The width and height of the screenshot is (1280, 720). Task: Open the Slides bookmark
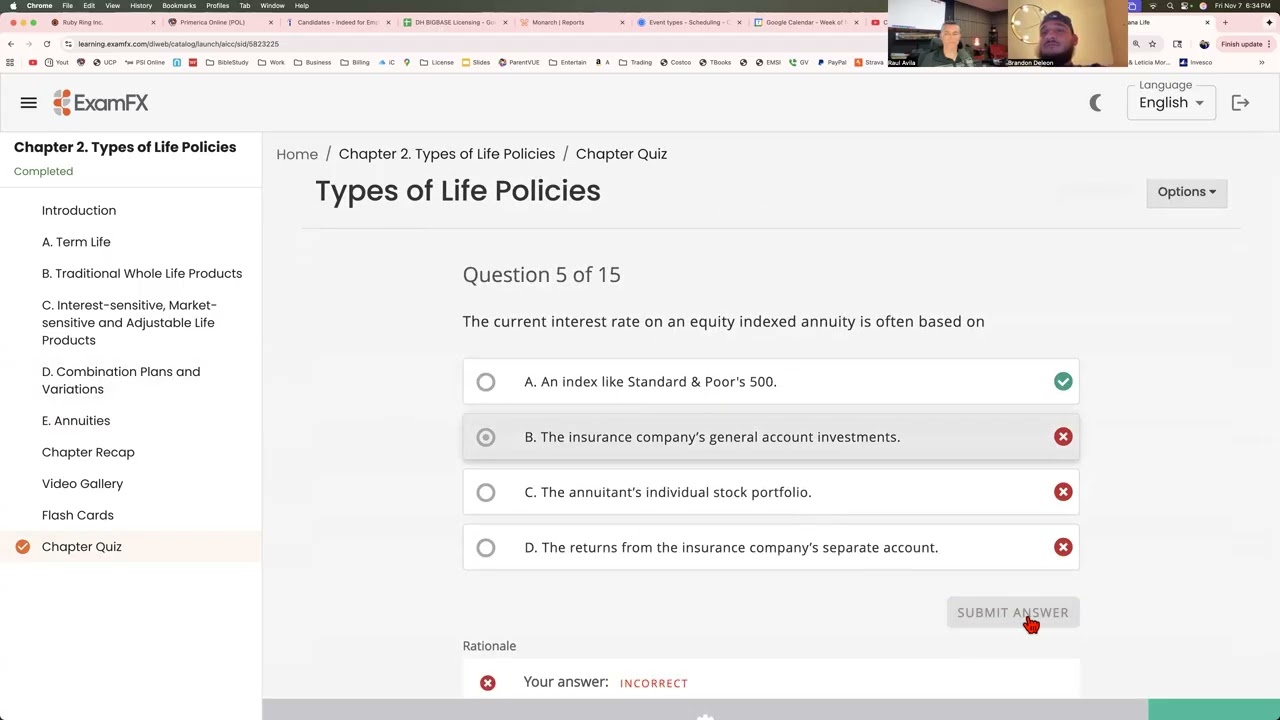click(476, 62)
